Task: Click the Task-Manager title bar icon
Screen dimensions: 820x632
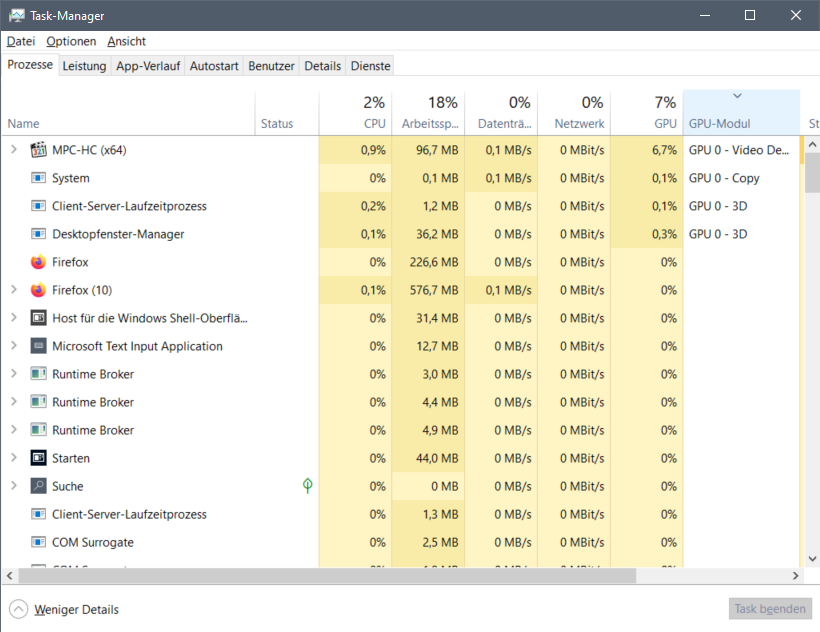Action: coord(16,15)
